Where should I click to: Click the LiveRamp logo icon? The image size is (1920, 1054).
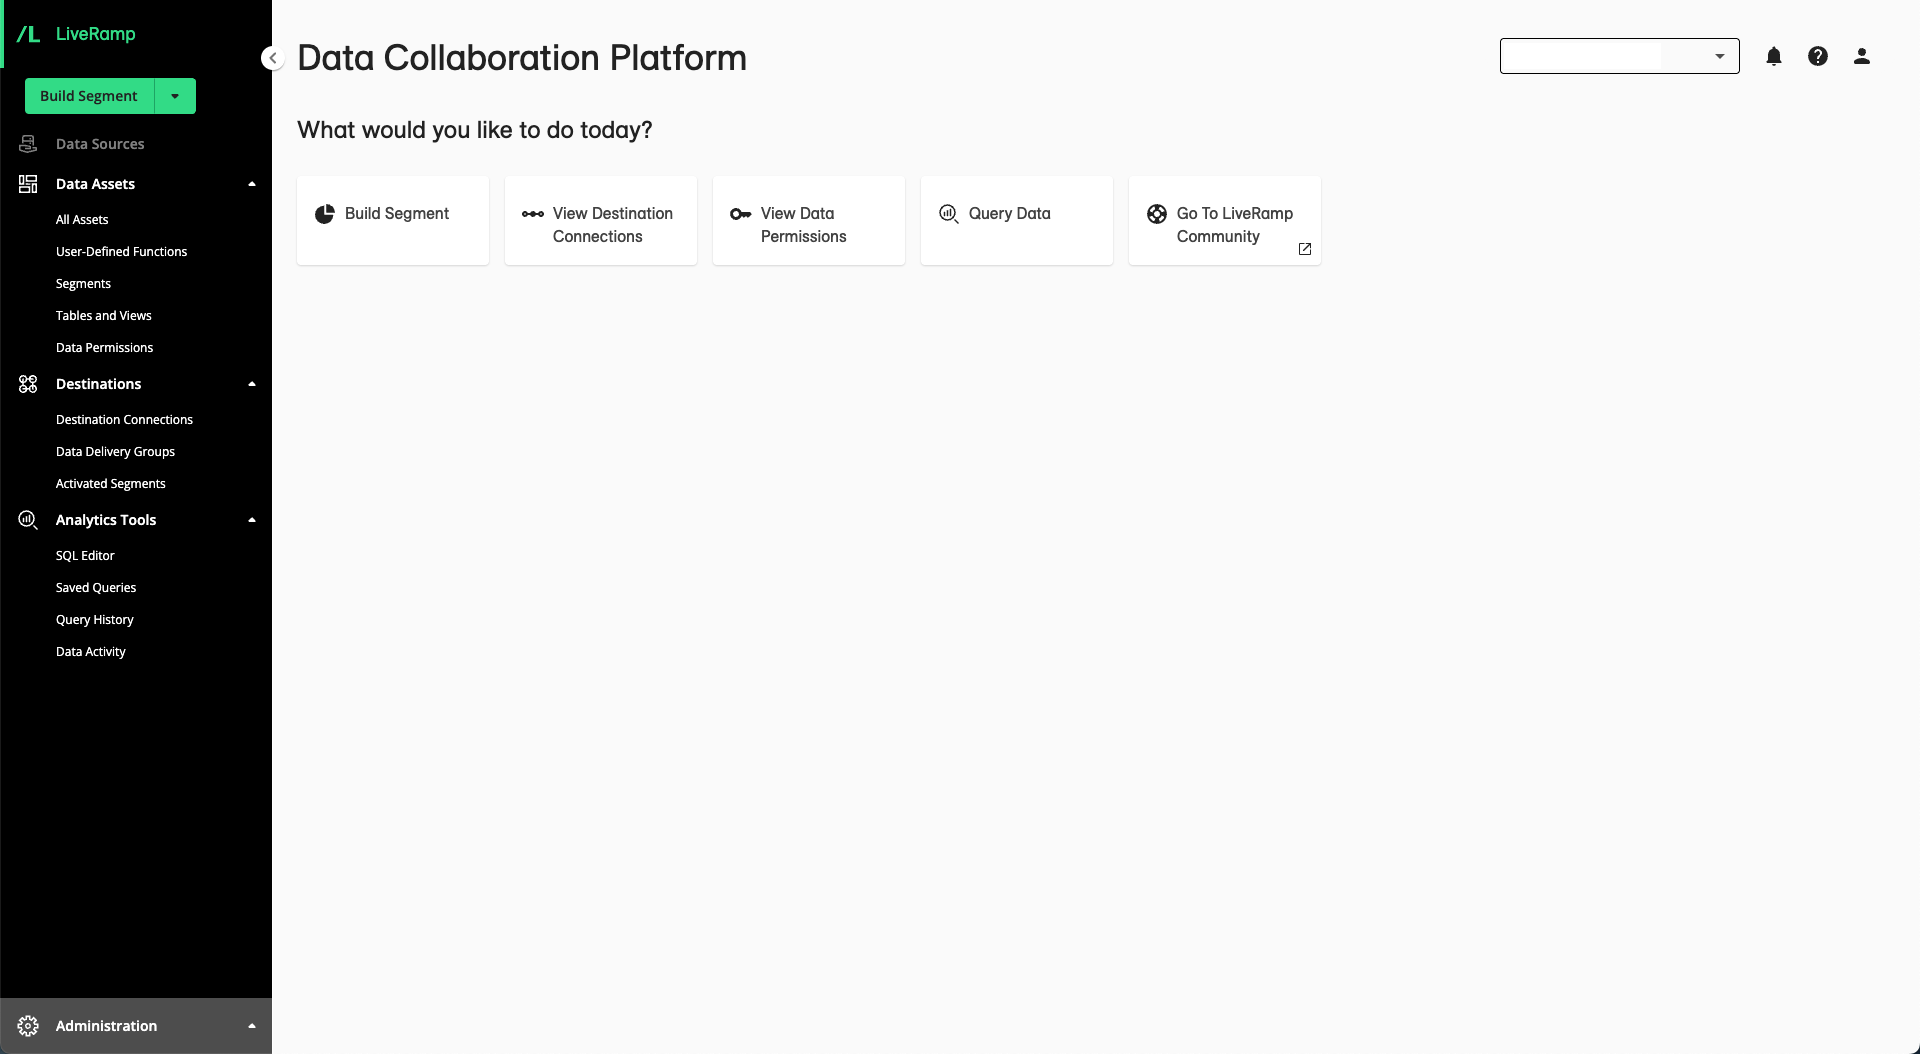click(29, 34)
